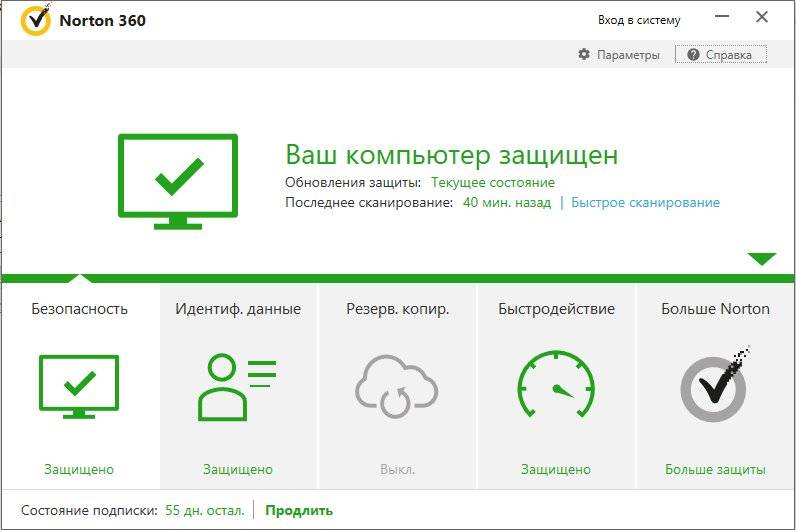Open the Быстродействие tab
Image resolution: width=796 pixels, height=530 pixels.
click(x=556, y=386)
